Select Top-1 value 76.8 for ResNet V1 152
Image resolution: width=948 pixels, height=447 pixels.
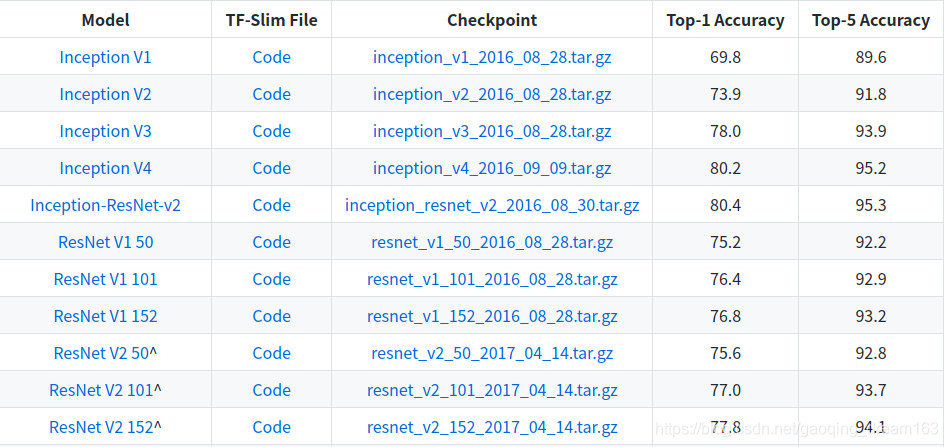(x=726, y=316)
